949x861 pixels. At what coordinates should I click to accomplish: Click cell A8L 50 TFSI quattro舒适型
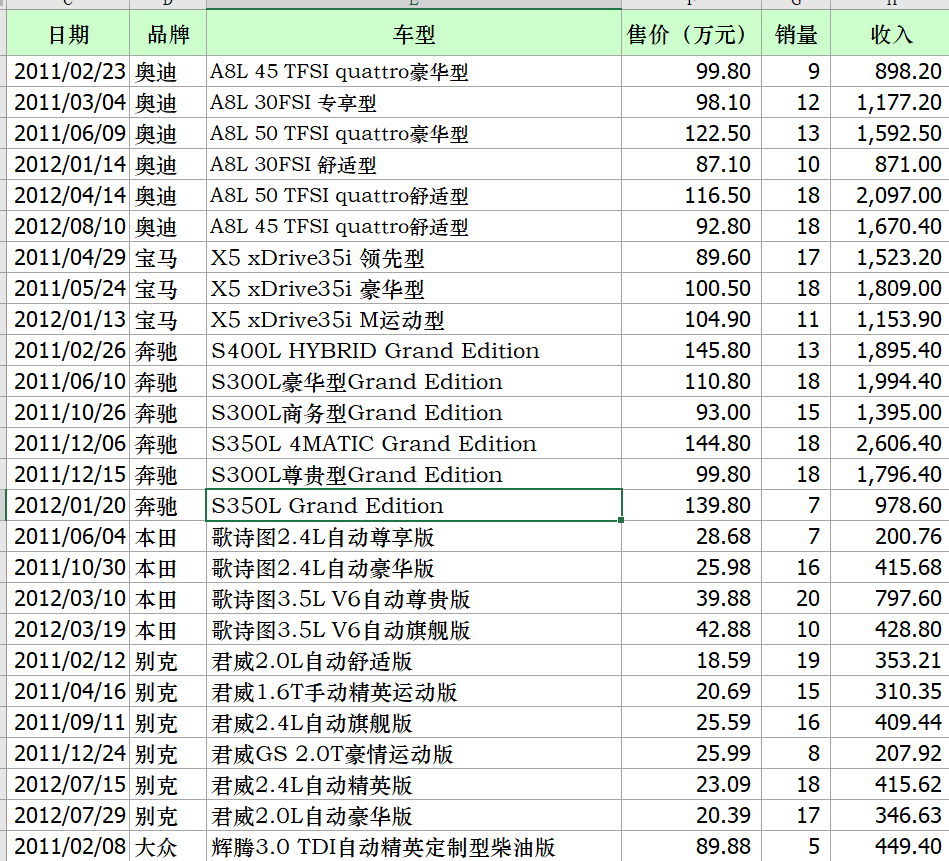click(x=413, y=195)
